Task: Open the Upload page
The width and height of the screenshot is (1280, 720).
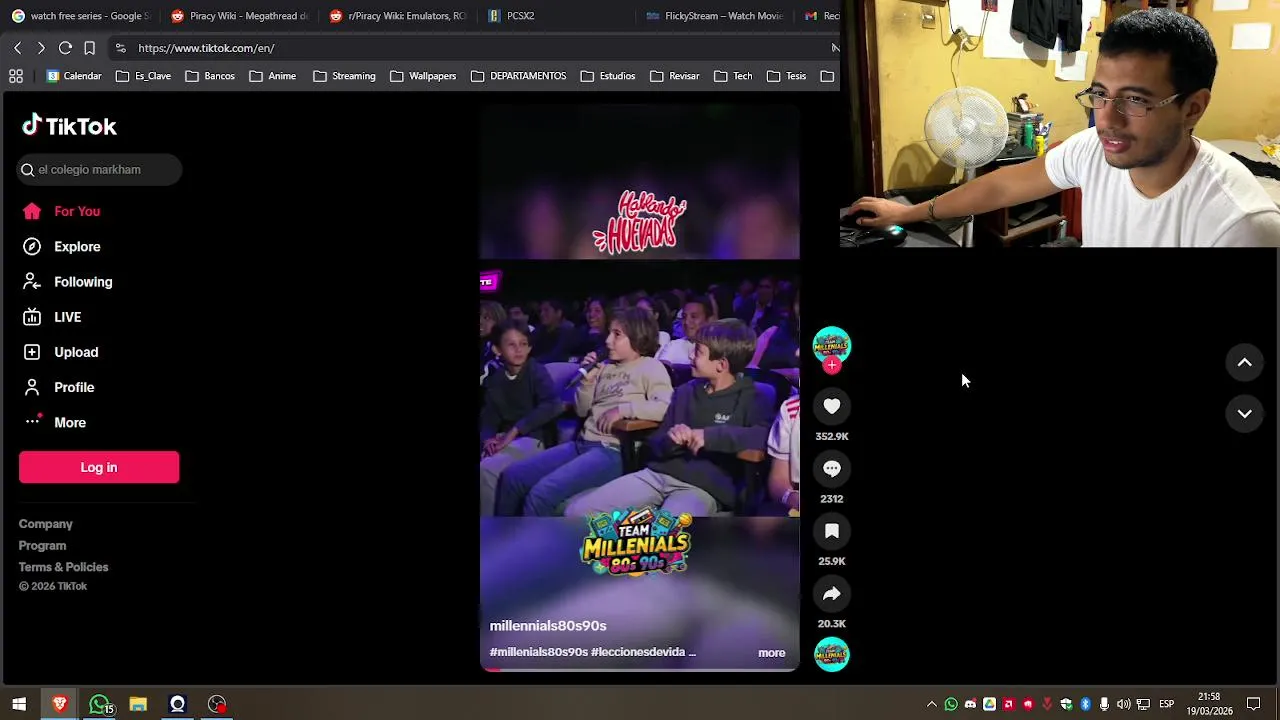Action: click(61, 352)
